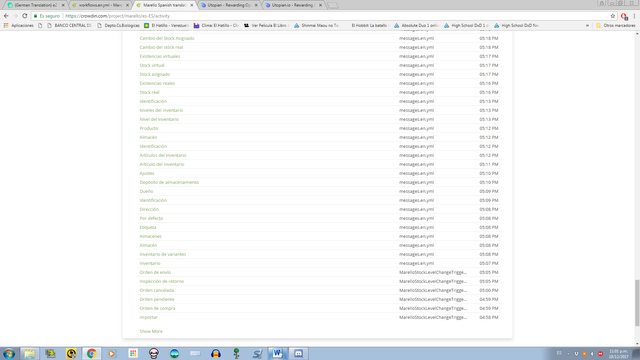The width and height of the screenshot is (640, 360).
Task: Open 'Orden de compra' entry
Action: (x=158, y=308)
